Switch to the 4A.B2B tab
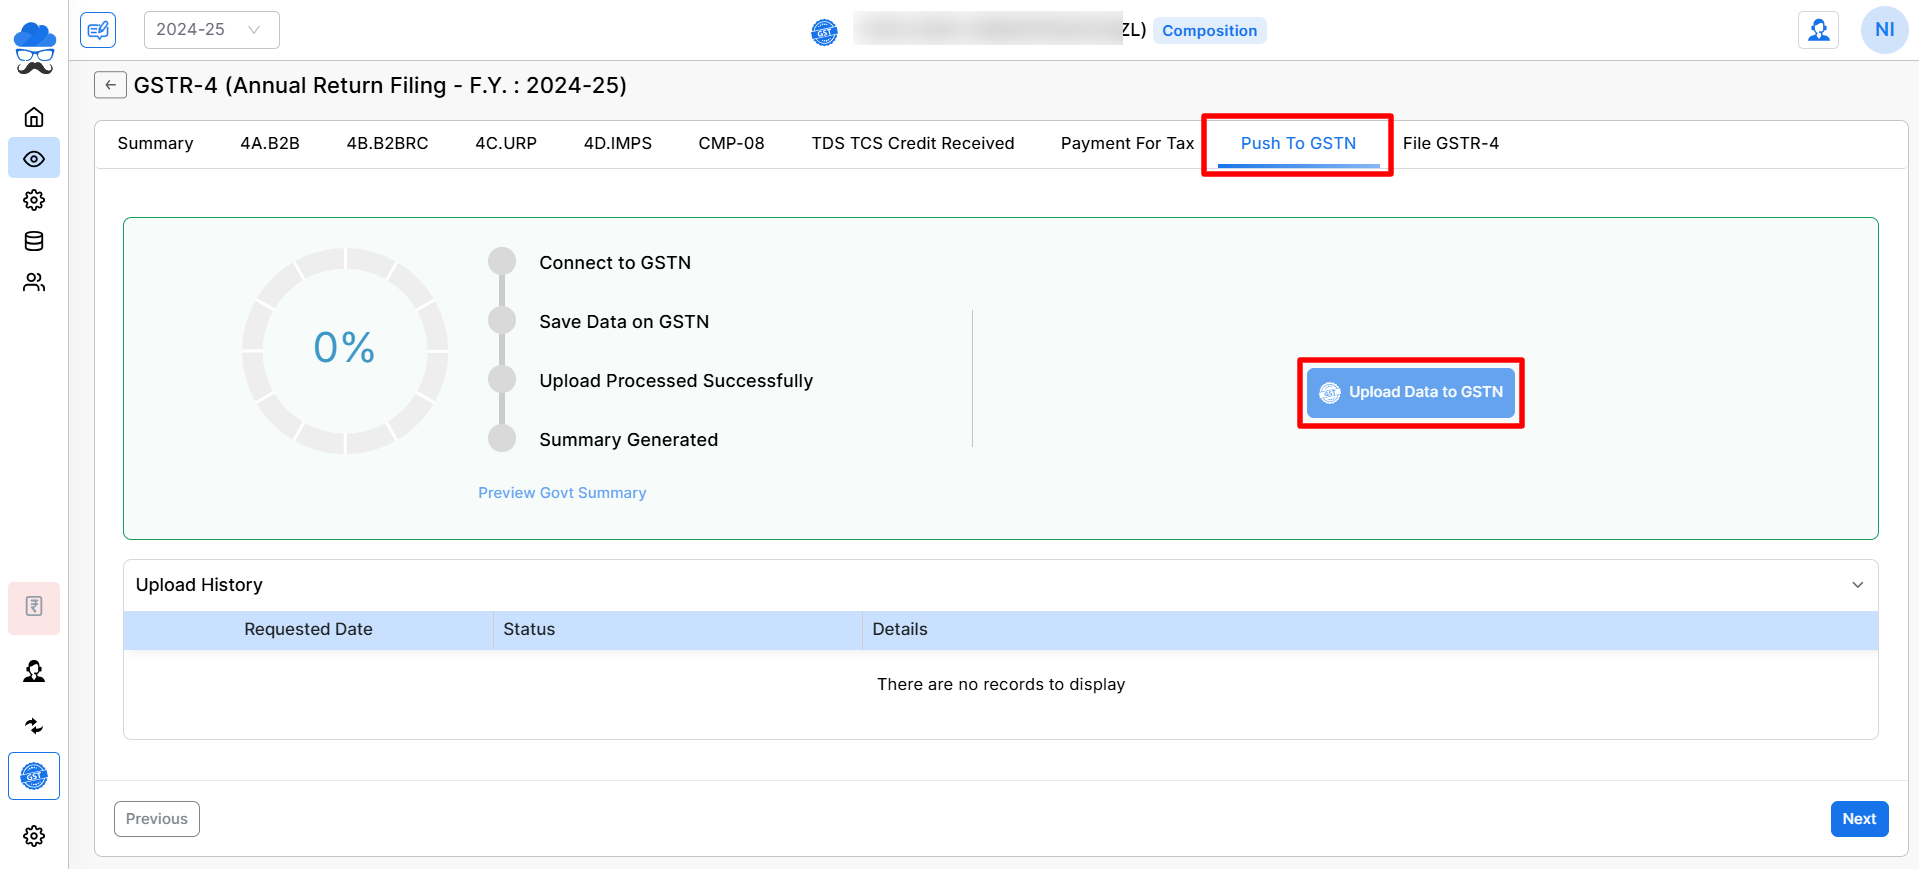The image size is (1919, 869). coord(270,144)
